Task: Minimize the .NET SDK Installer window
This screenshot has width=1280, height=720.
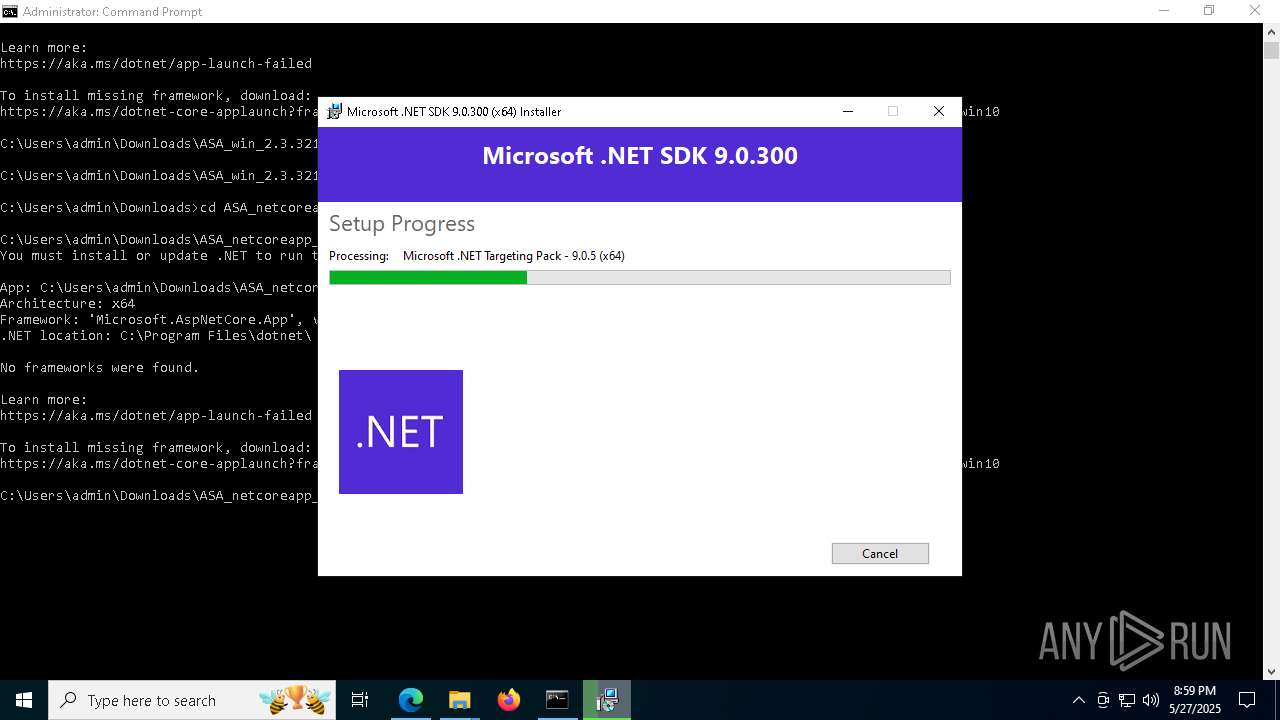Action: tap(848, 111)
